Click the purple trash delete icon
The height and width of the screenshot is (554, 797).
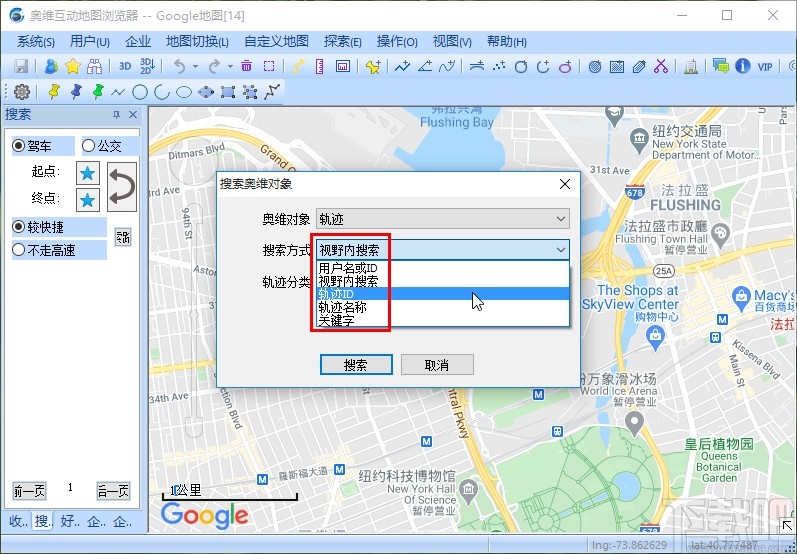[x=247, y=66]
